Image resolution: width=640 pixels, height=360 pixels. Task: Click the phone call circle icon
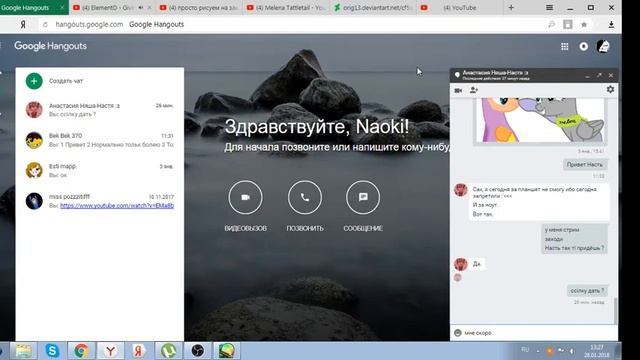tap(305, 197)
